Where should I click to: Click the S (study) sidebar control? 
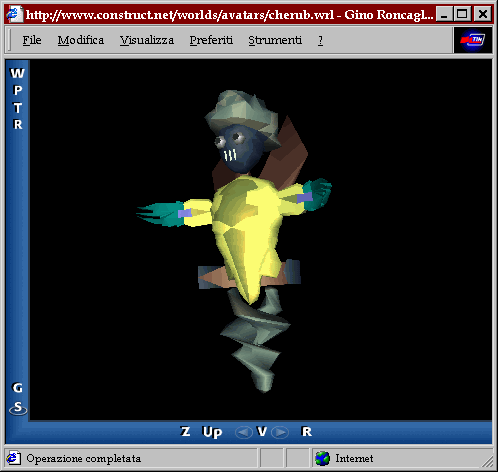(x=18, y=408)
